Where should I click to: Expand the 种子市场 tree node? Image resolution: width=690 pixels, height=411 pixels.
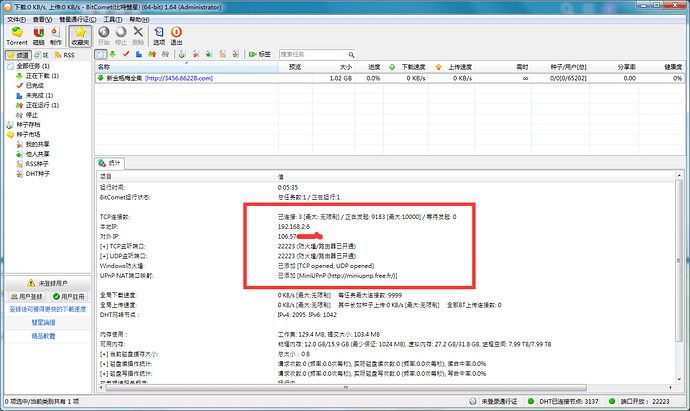9,135
